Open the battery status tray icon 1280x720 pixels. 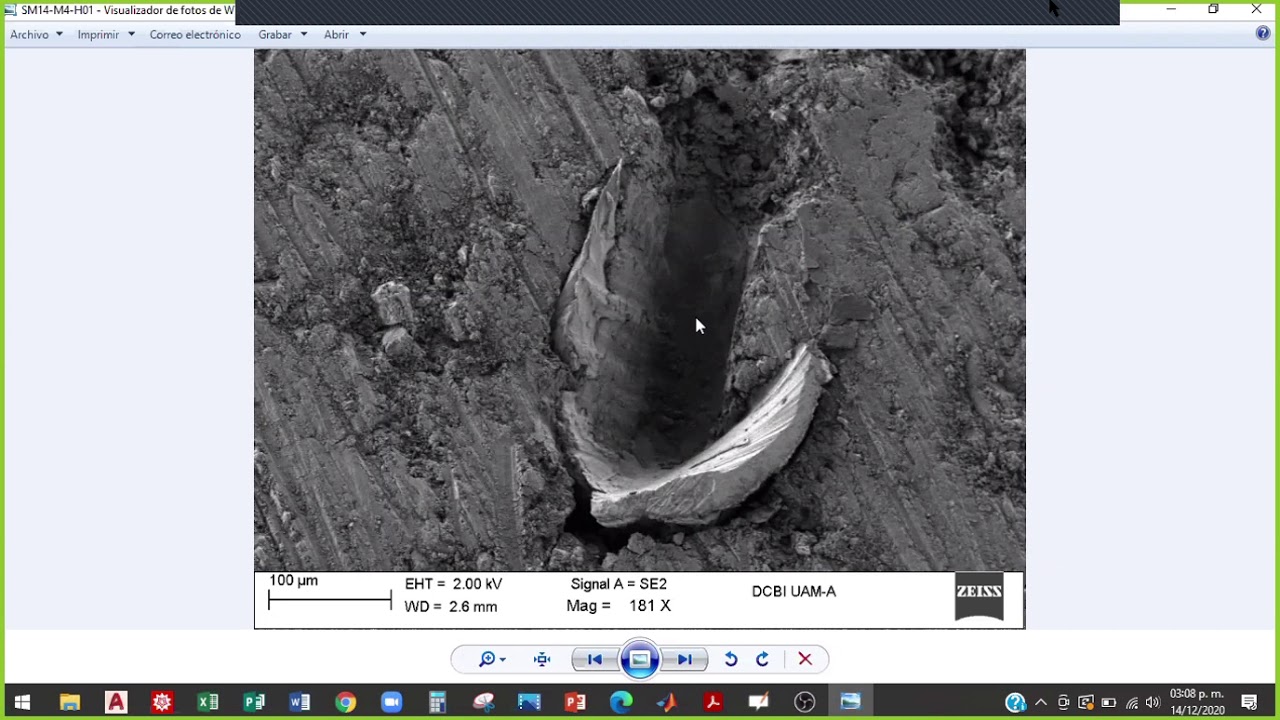tap(1108, 702)
